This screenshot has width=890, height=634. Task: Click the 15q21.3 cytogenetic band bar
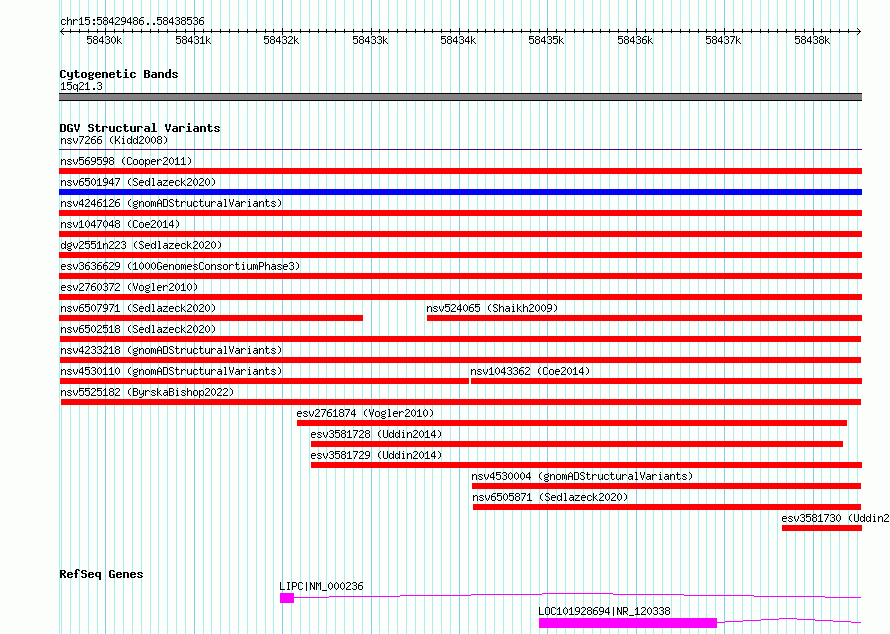tap(460, 97)
